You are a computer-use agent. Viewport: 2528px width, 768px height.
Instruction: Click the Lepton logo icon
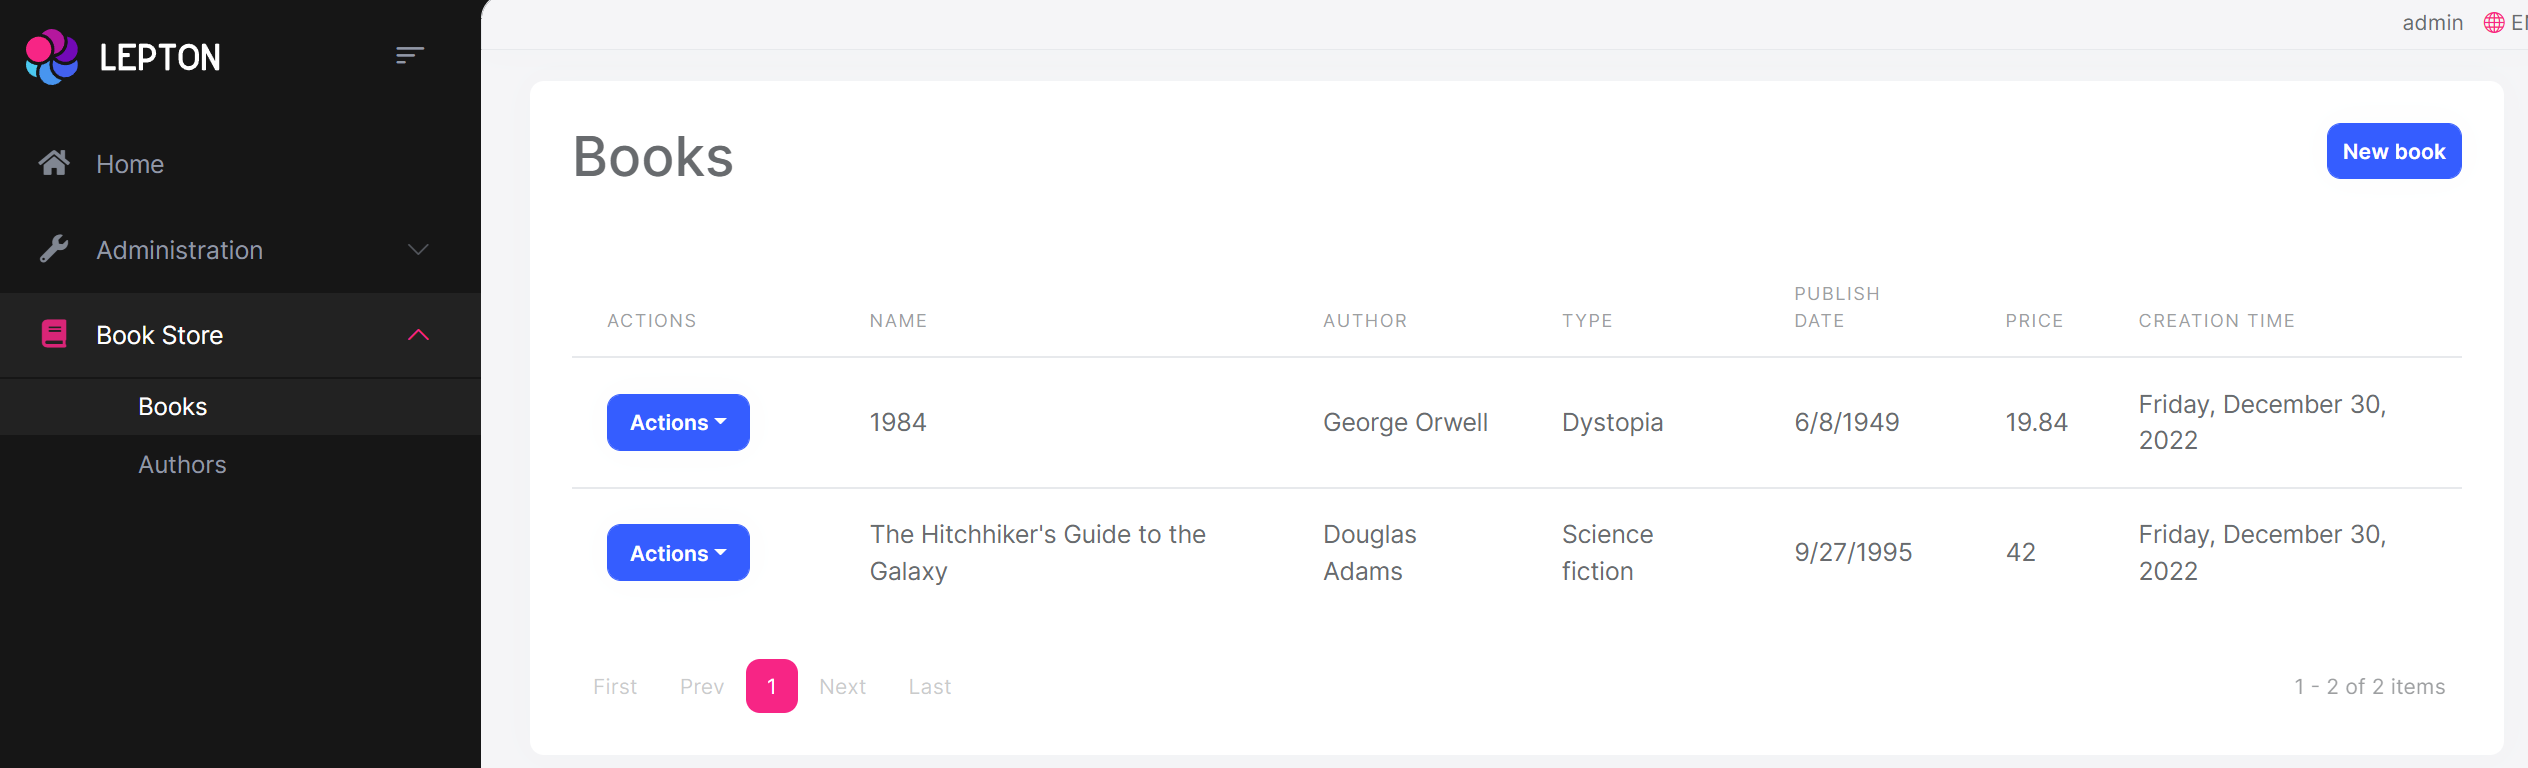tap(52, 57)
